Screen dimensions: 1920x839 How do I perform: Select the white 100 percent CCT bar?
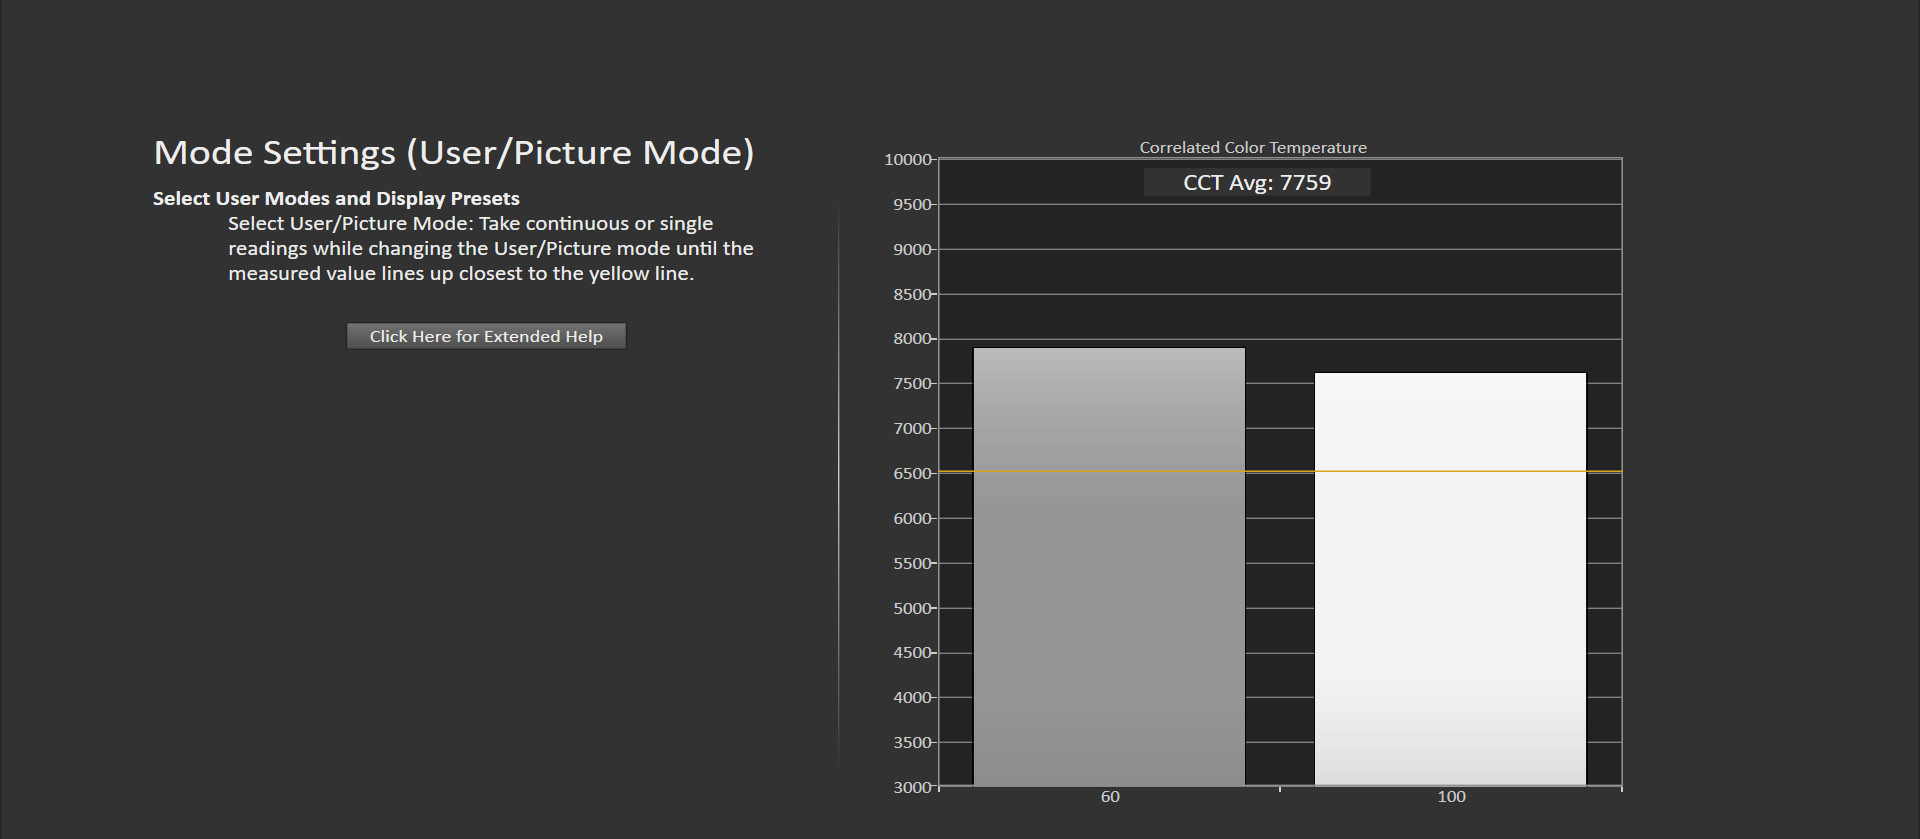tap(1450, 579)
